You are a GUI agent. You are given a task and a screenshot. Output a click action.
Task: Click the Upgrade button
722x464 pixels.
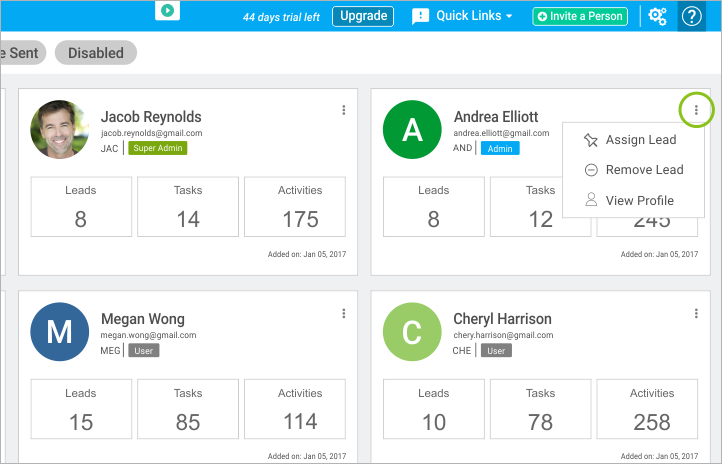pos(363,16)
